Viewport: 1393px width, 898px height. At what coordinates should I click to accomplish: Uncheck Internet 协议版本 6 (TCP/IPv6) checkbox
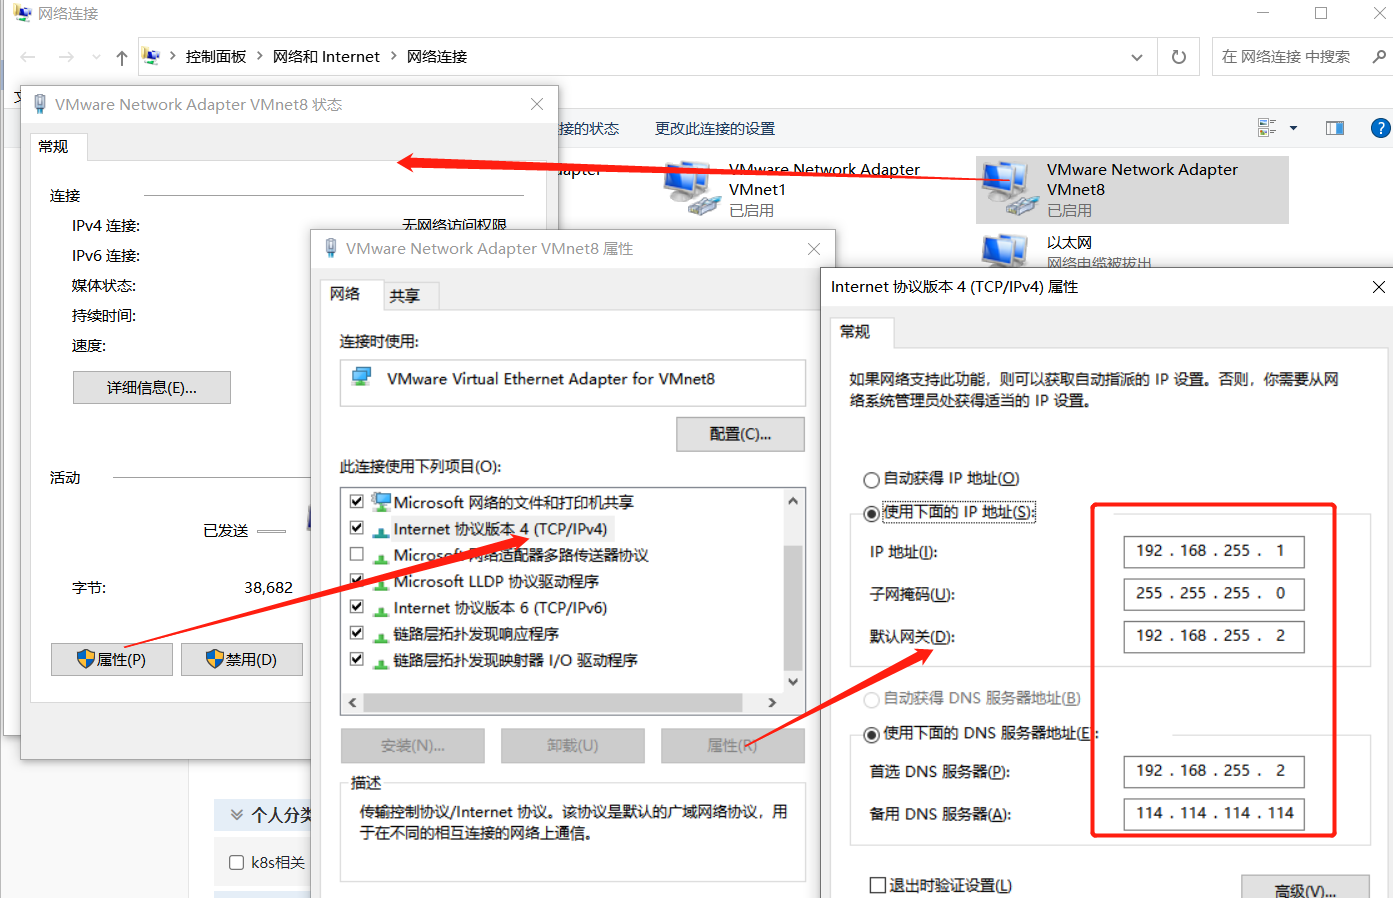click(x=357, y=607)
